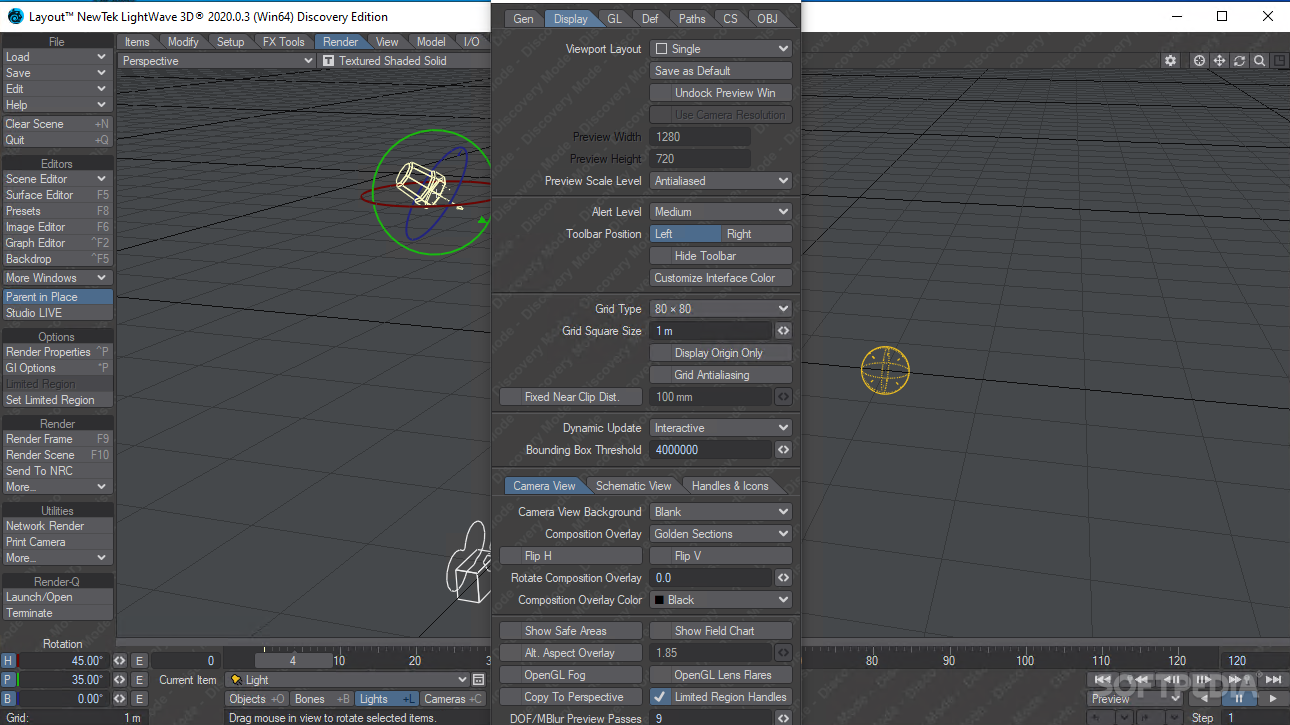
Task: Set Toolbar Position to Right
Action: pyautogui.click(x=756, y=234)
